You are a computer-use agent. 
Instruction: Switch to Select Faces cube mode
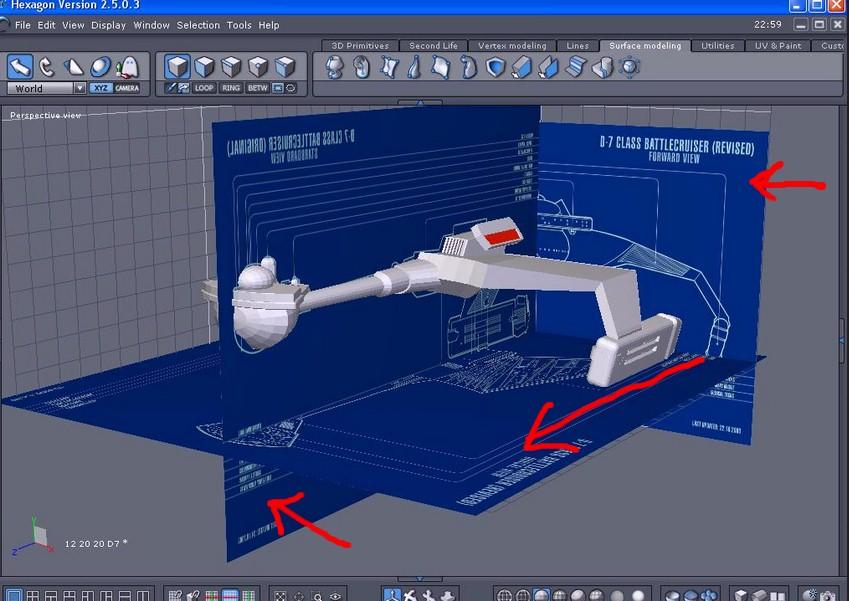pyautogui.click(x=204, y=67)
